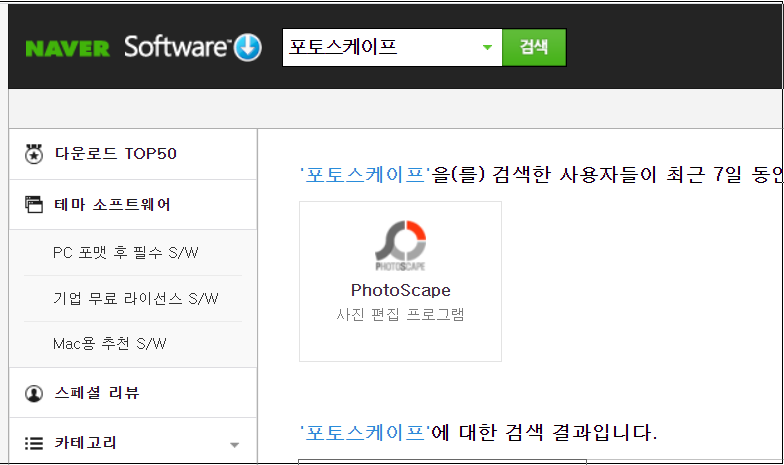Click 사진 편집 프로그램 description text

(x=400, y=314)
